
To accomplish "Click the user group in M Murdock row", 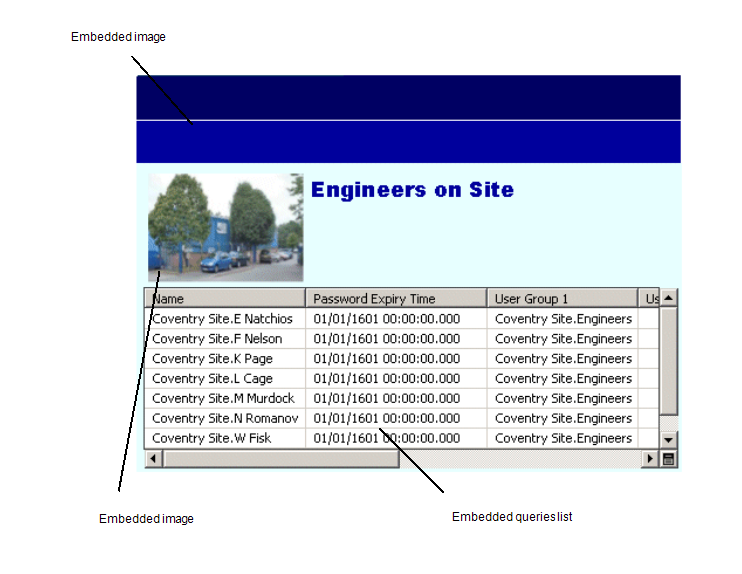I will point(562,398).
